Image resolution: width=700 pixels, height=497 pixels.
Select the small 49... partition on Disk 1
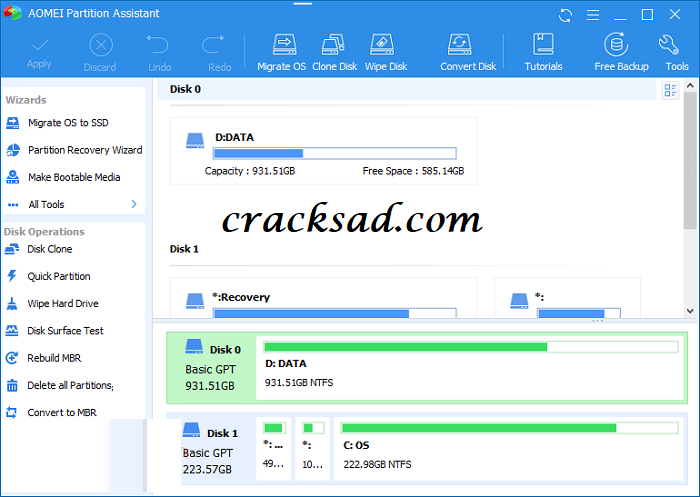274,449
